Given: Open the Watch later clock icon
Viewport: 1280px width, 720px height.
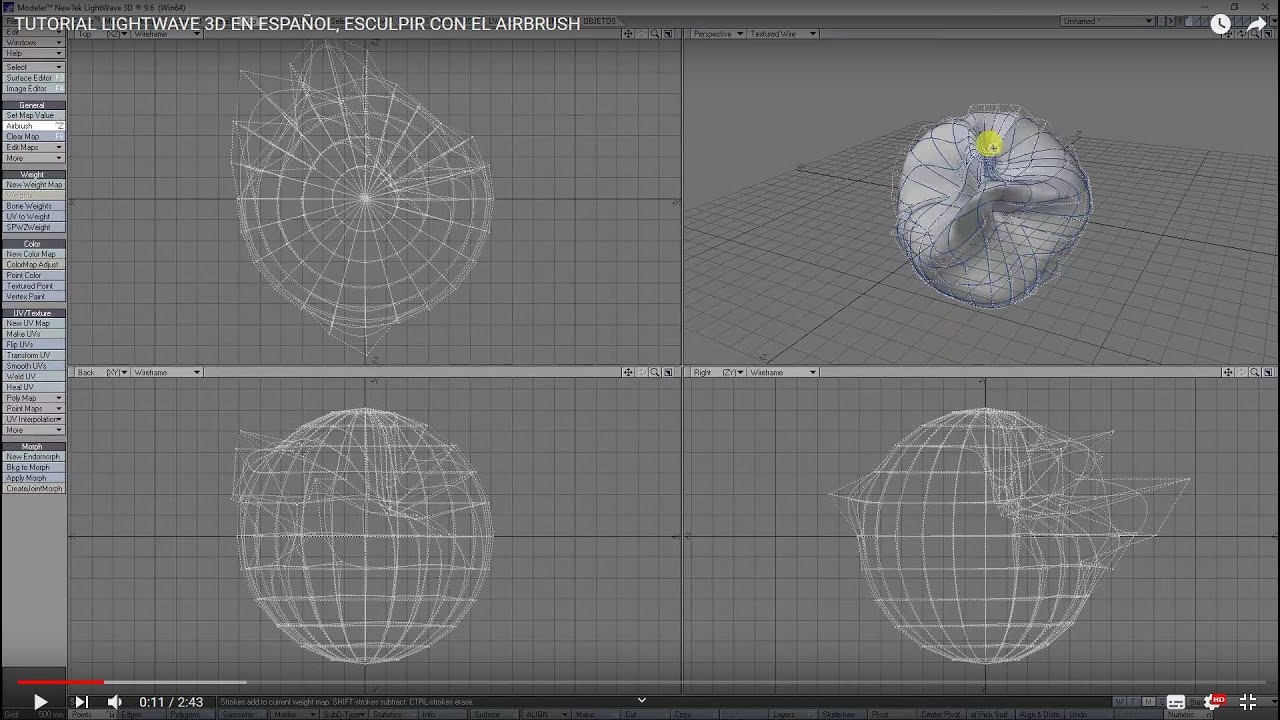Looking at the screenshot, I should tap(1220, 24).
